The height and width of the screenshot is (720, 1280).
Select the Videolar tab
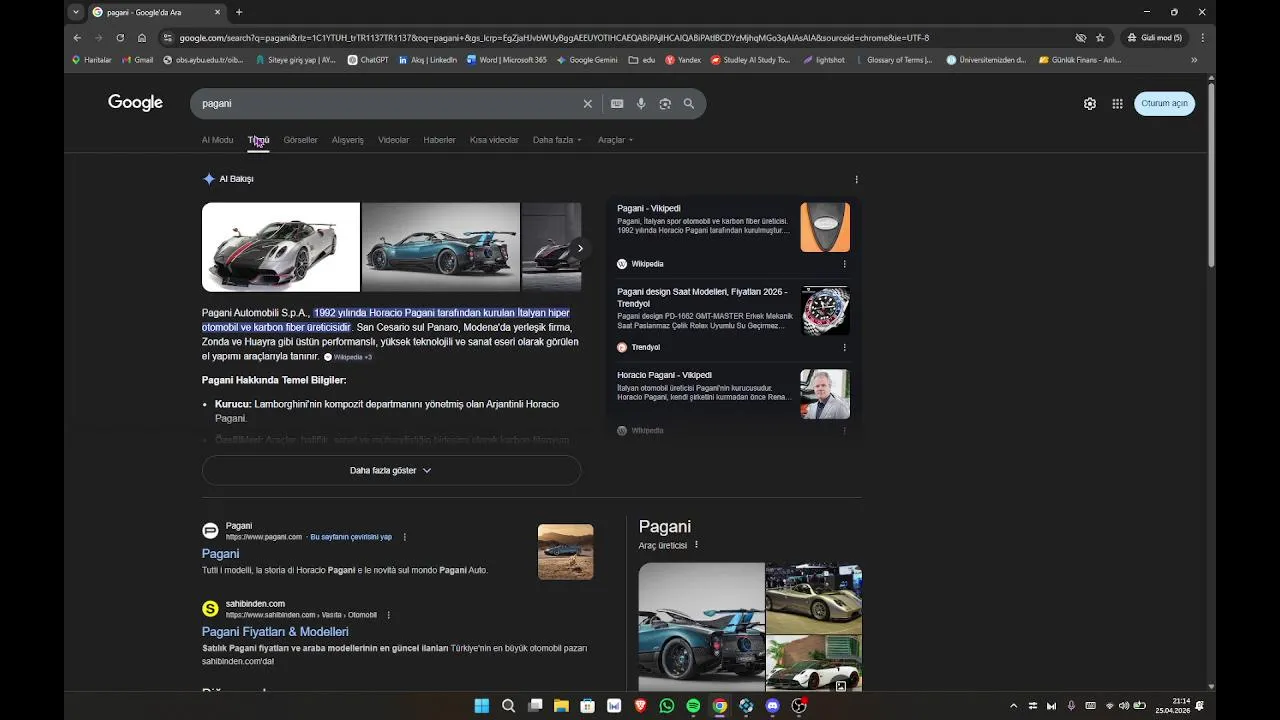click(x=393, y=140)
